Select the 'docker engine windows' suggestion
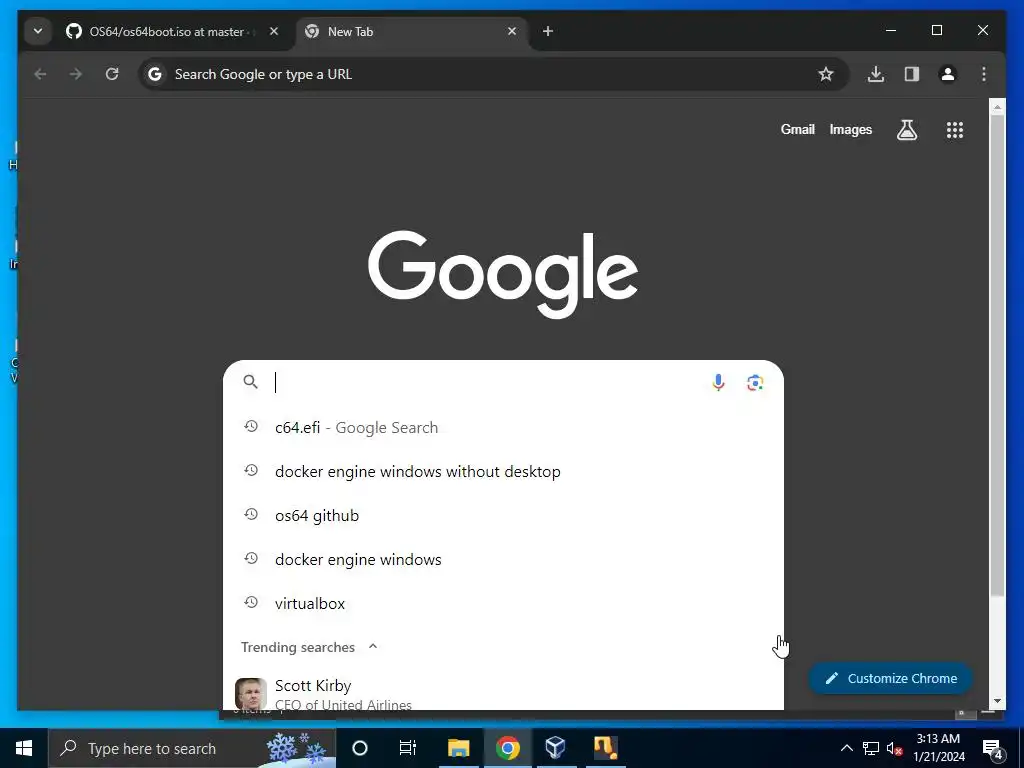The image size is (1024, 768). 503,560
